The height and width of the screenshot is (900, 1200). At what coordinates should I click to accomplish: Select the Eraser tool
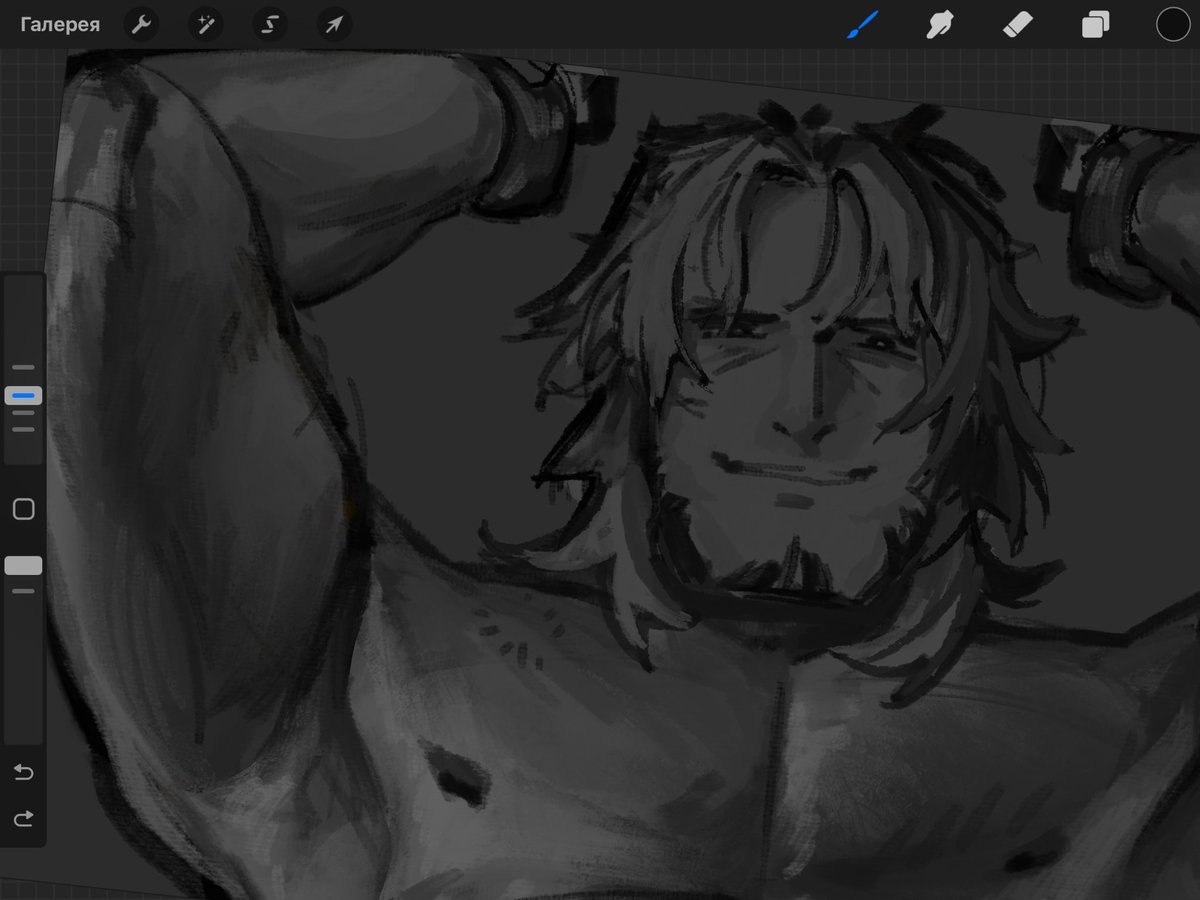(1017, 24)
